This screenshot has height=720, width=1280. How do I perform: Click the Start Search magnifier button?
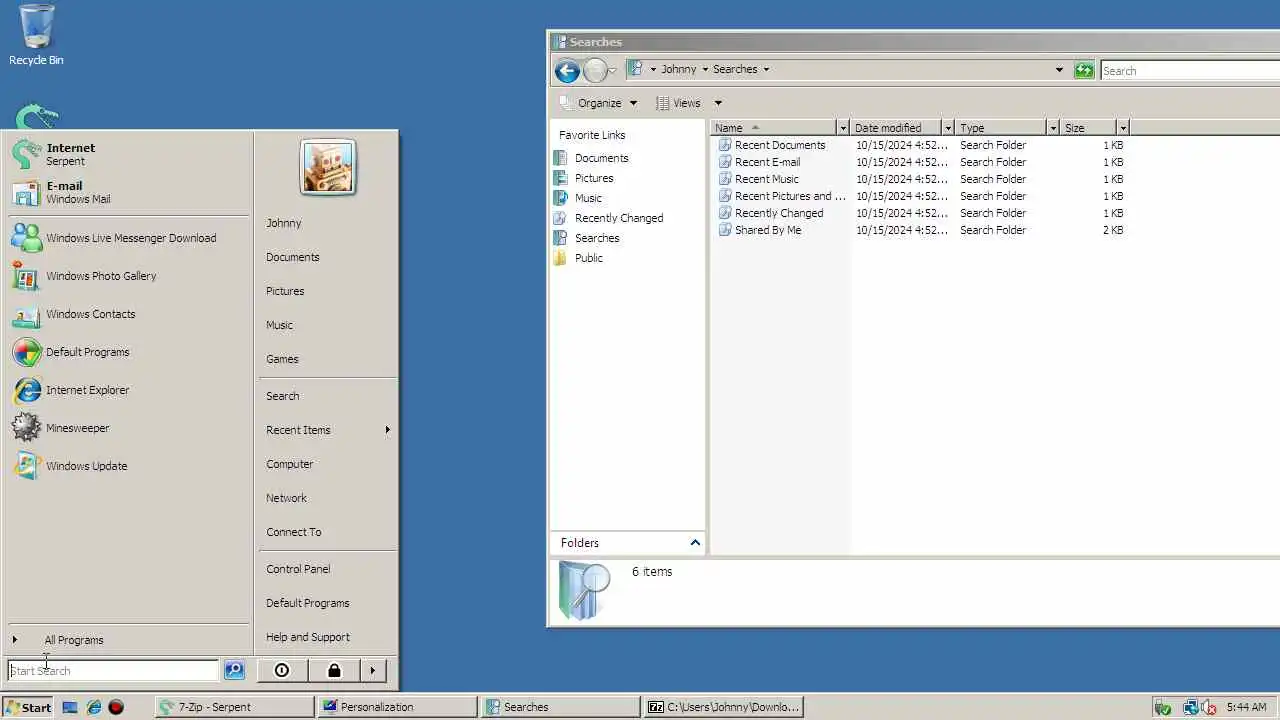point(234,671)
